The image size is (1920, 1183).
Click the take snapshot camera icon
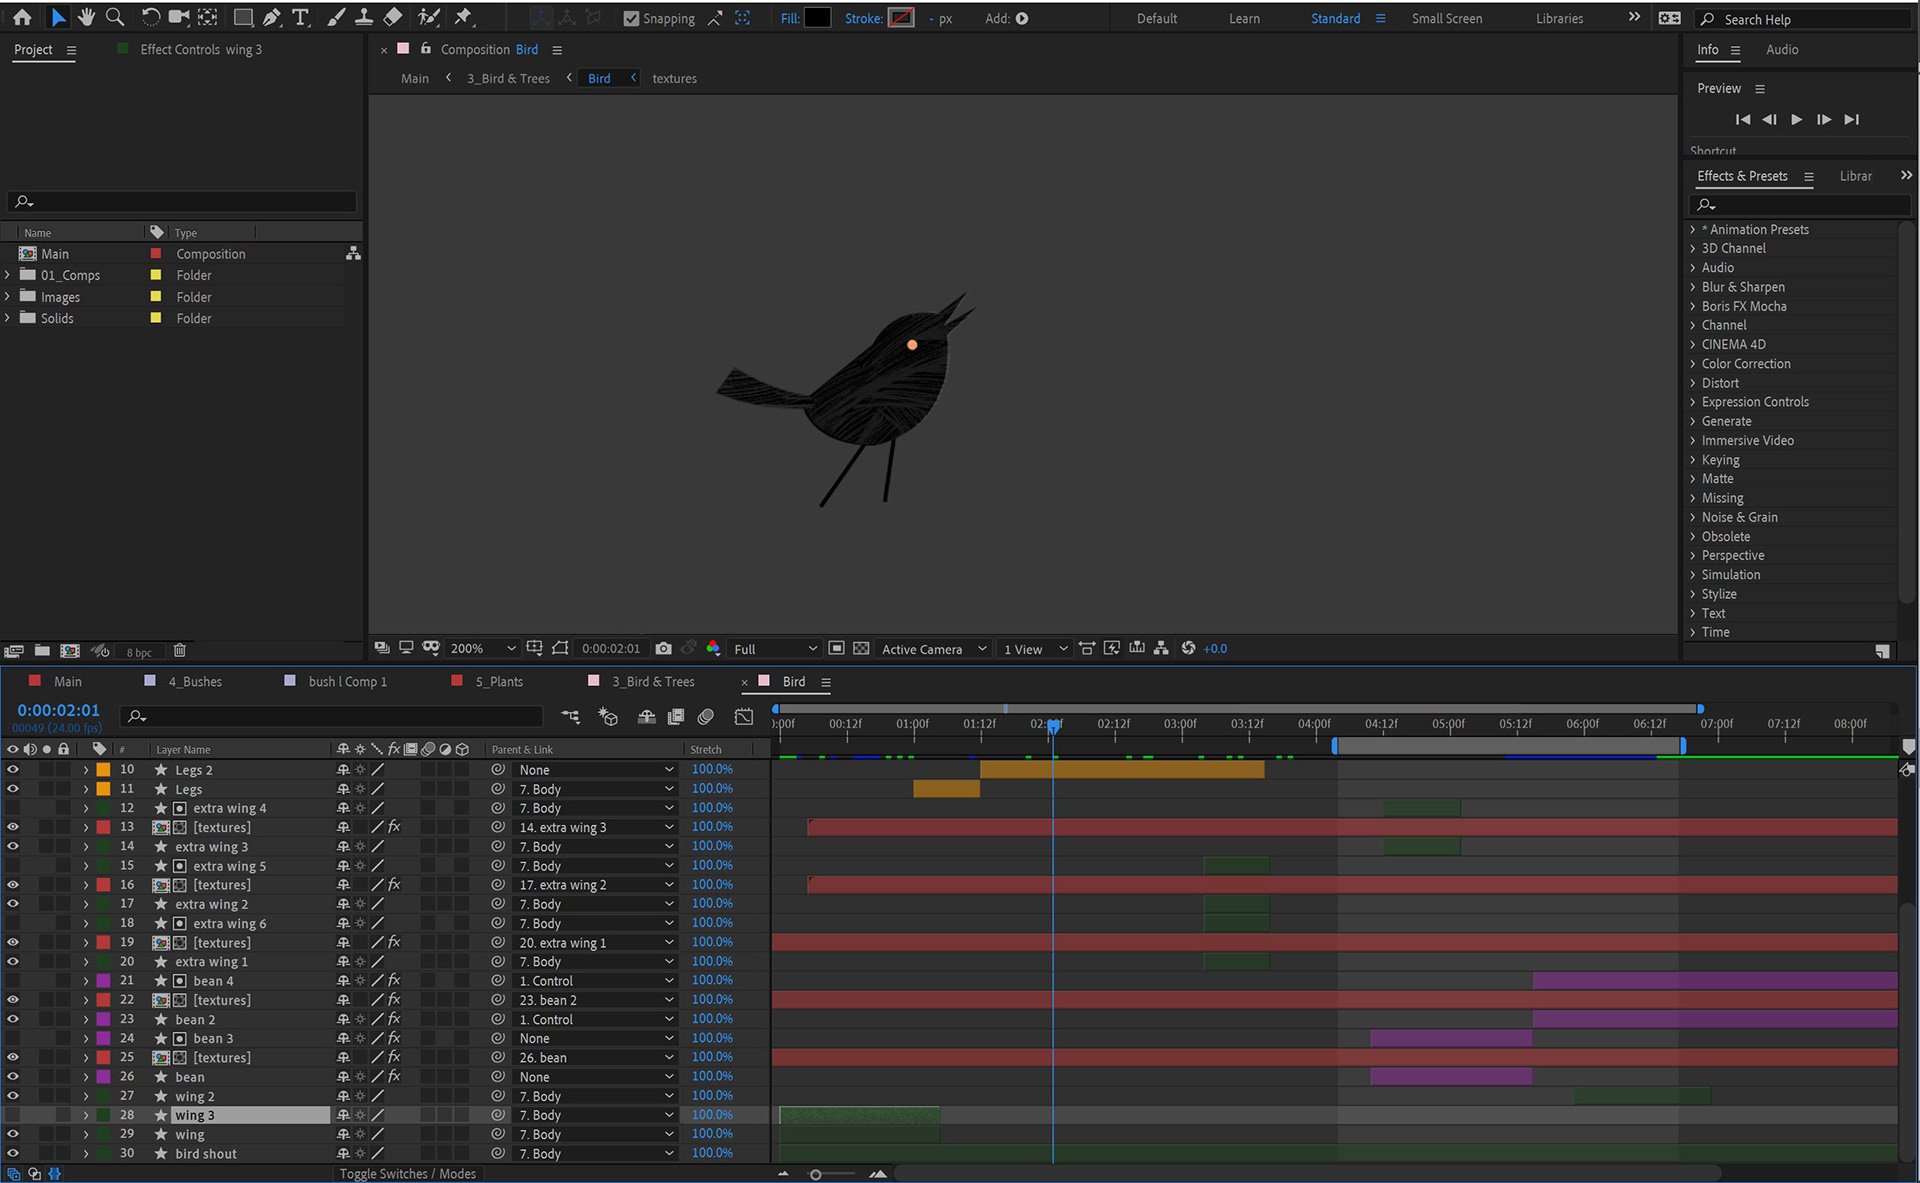[x=663, y=648]
